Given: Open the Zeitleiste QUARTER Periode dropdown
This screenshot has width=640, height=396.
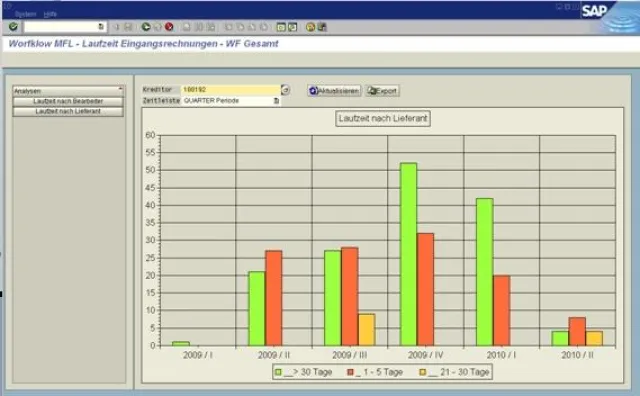Looking at the screenshot, I should point(276,100).
